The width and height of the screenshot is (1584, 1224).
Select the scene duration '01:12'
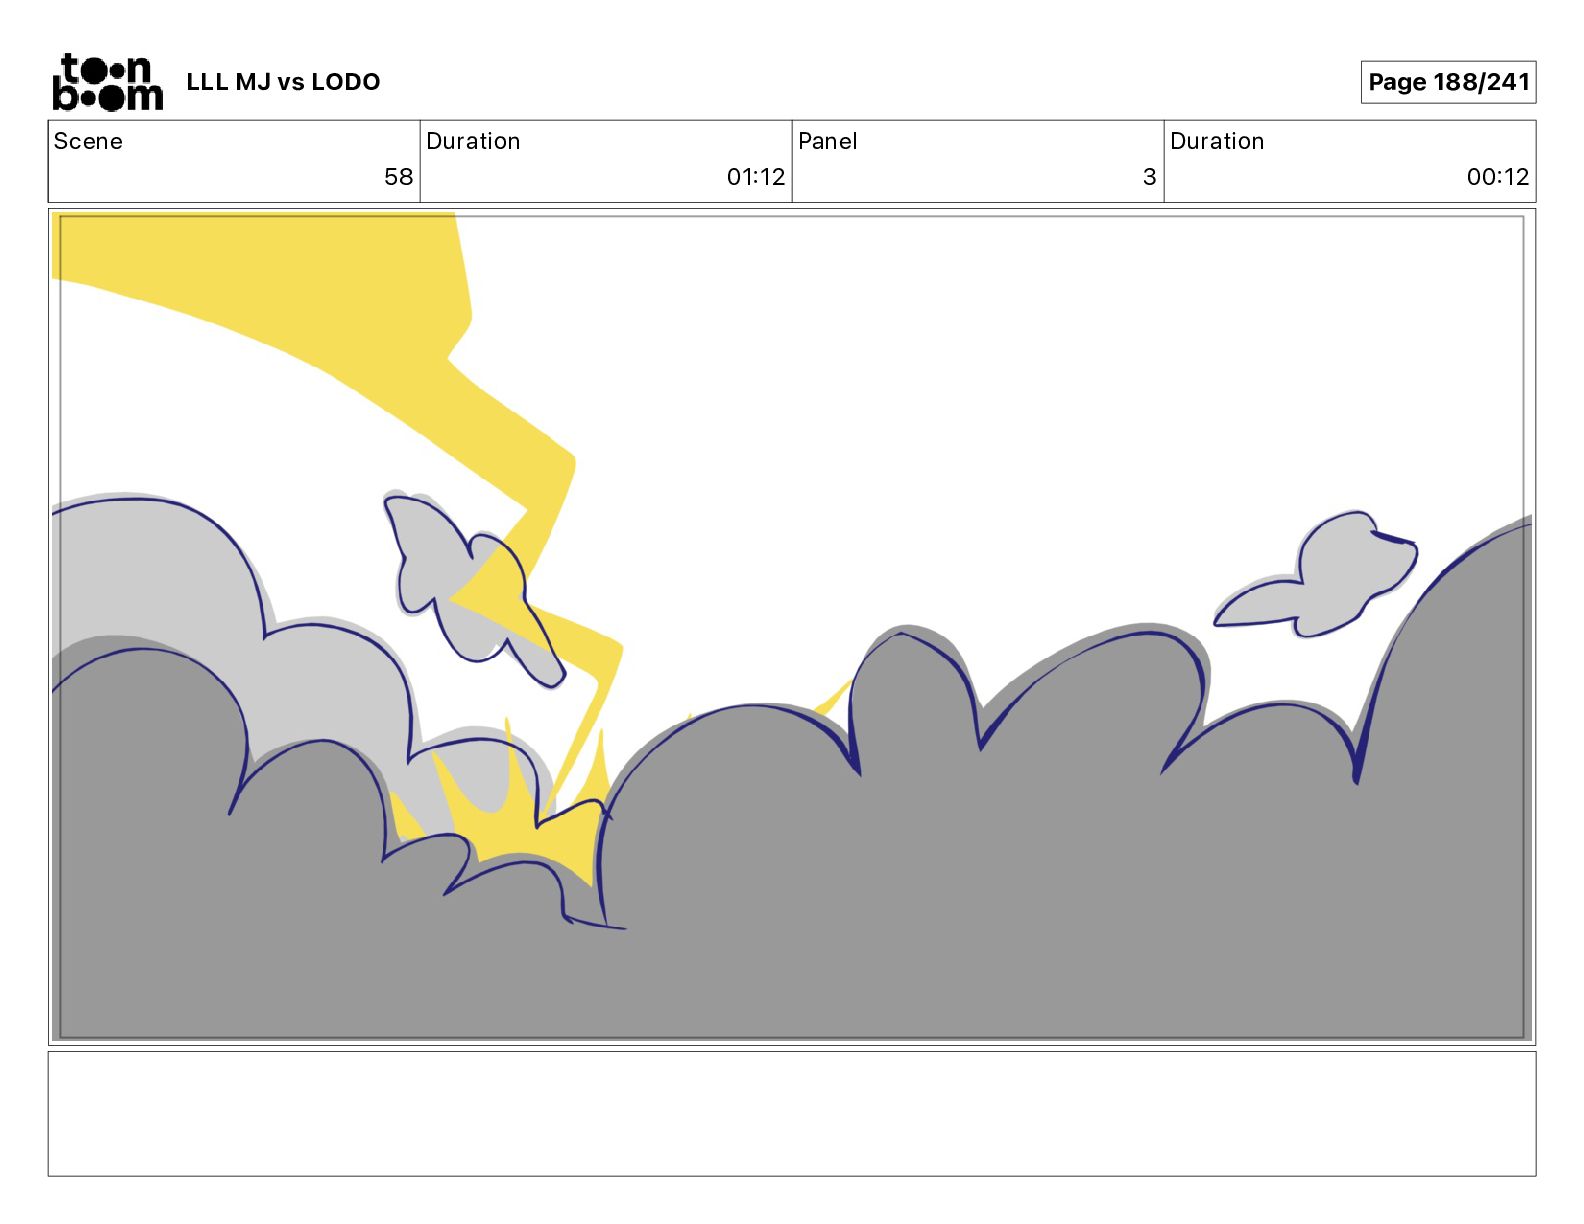click(756, 177)
